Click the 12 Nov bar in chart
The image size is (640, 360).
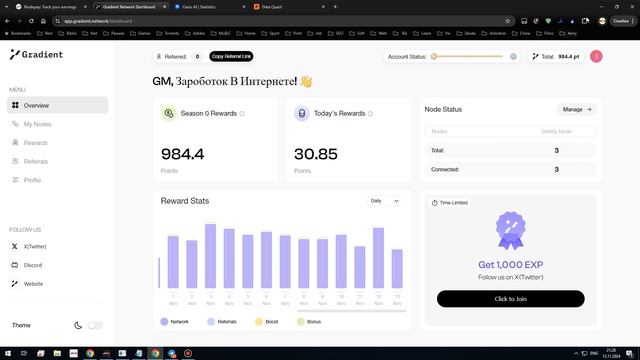tap(378, 258)
